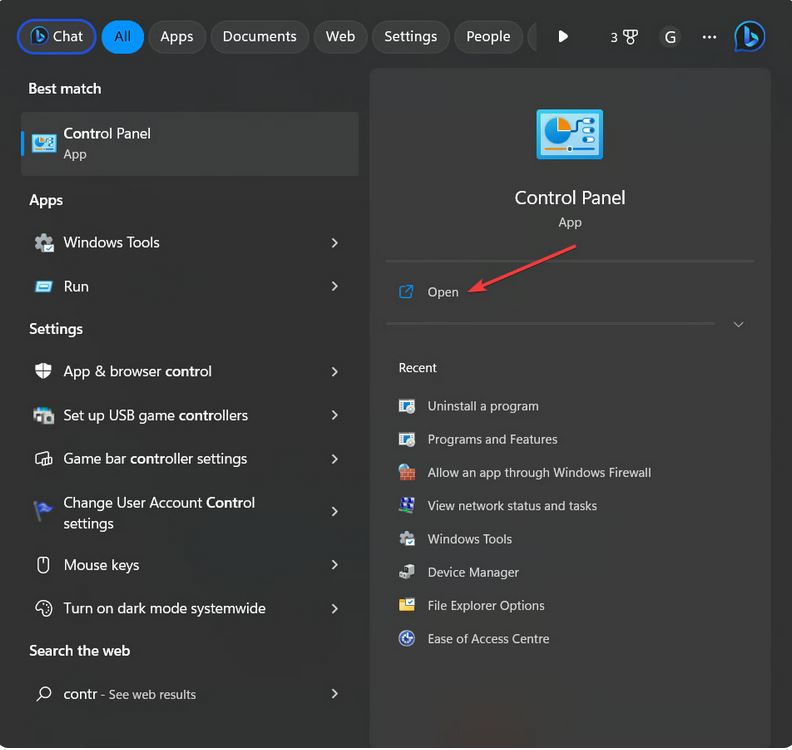The width and height of the screenshot is (792, 750).
Task: Click the palette icon for dark mode
Action: tap(43, 608)
